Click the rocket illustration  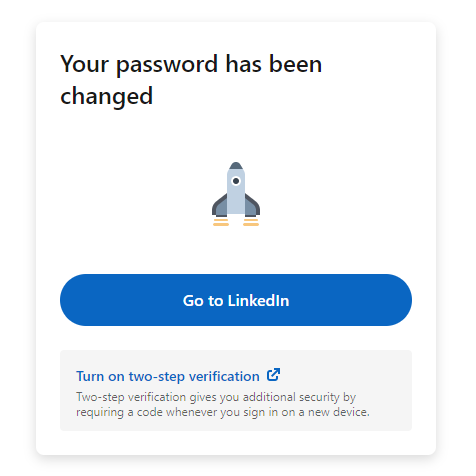pos(236,194)
